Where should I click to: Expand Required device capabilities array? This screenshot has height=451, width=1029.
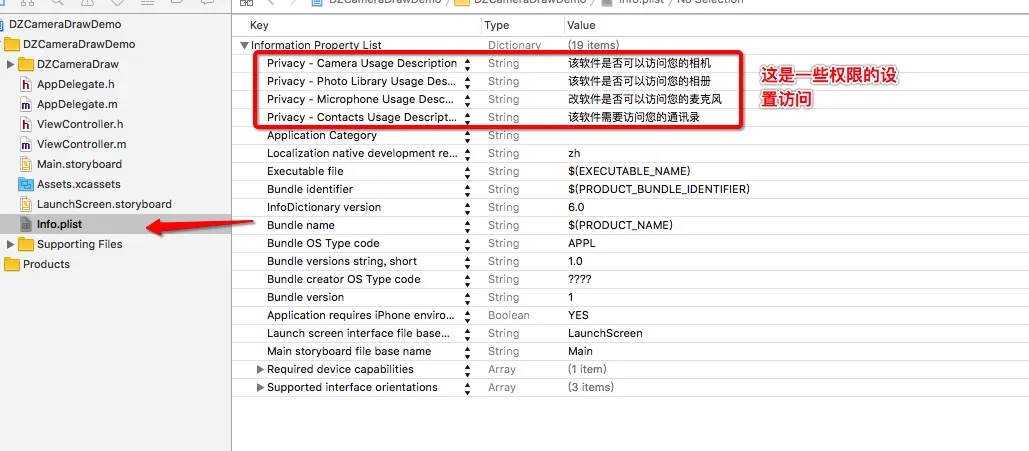(x=261, y=370)
